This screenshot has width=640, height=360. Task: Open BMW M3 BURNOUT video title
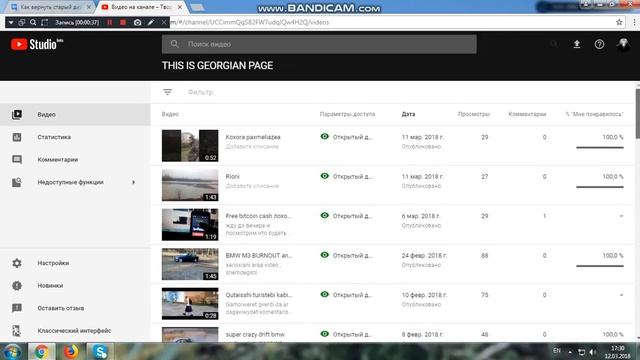tap(259, 256)
